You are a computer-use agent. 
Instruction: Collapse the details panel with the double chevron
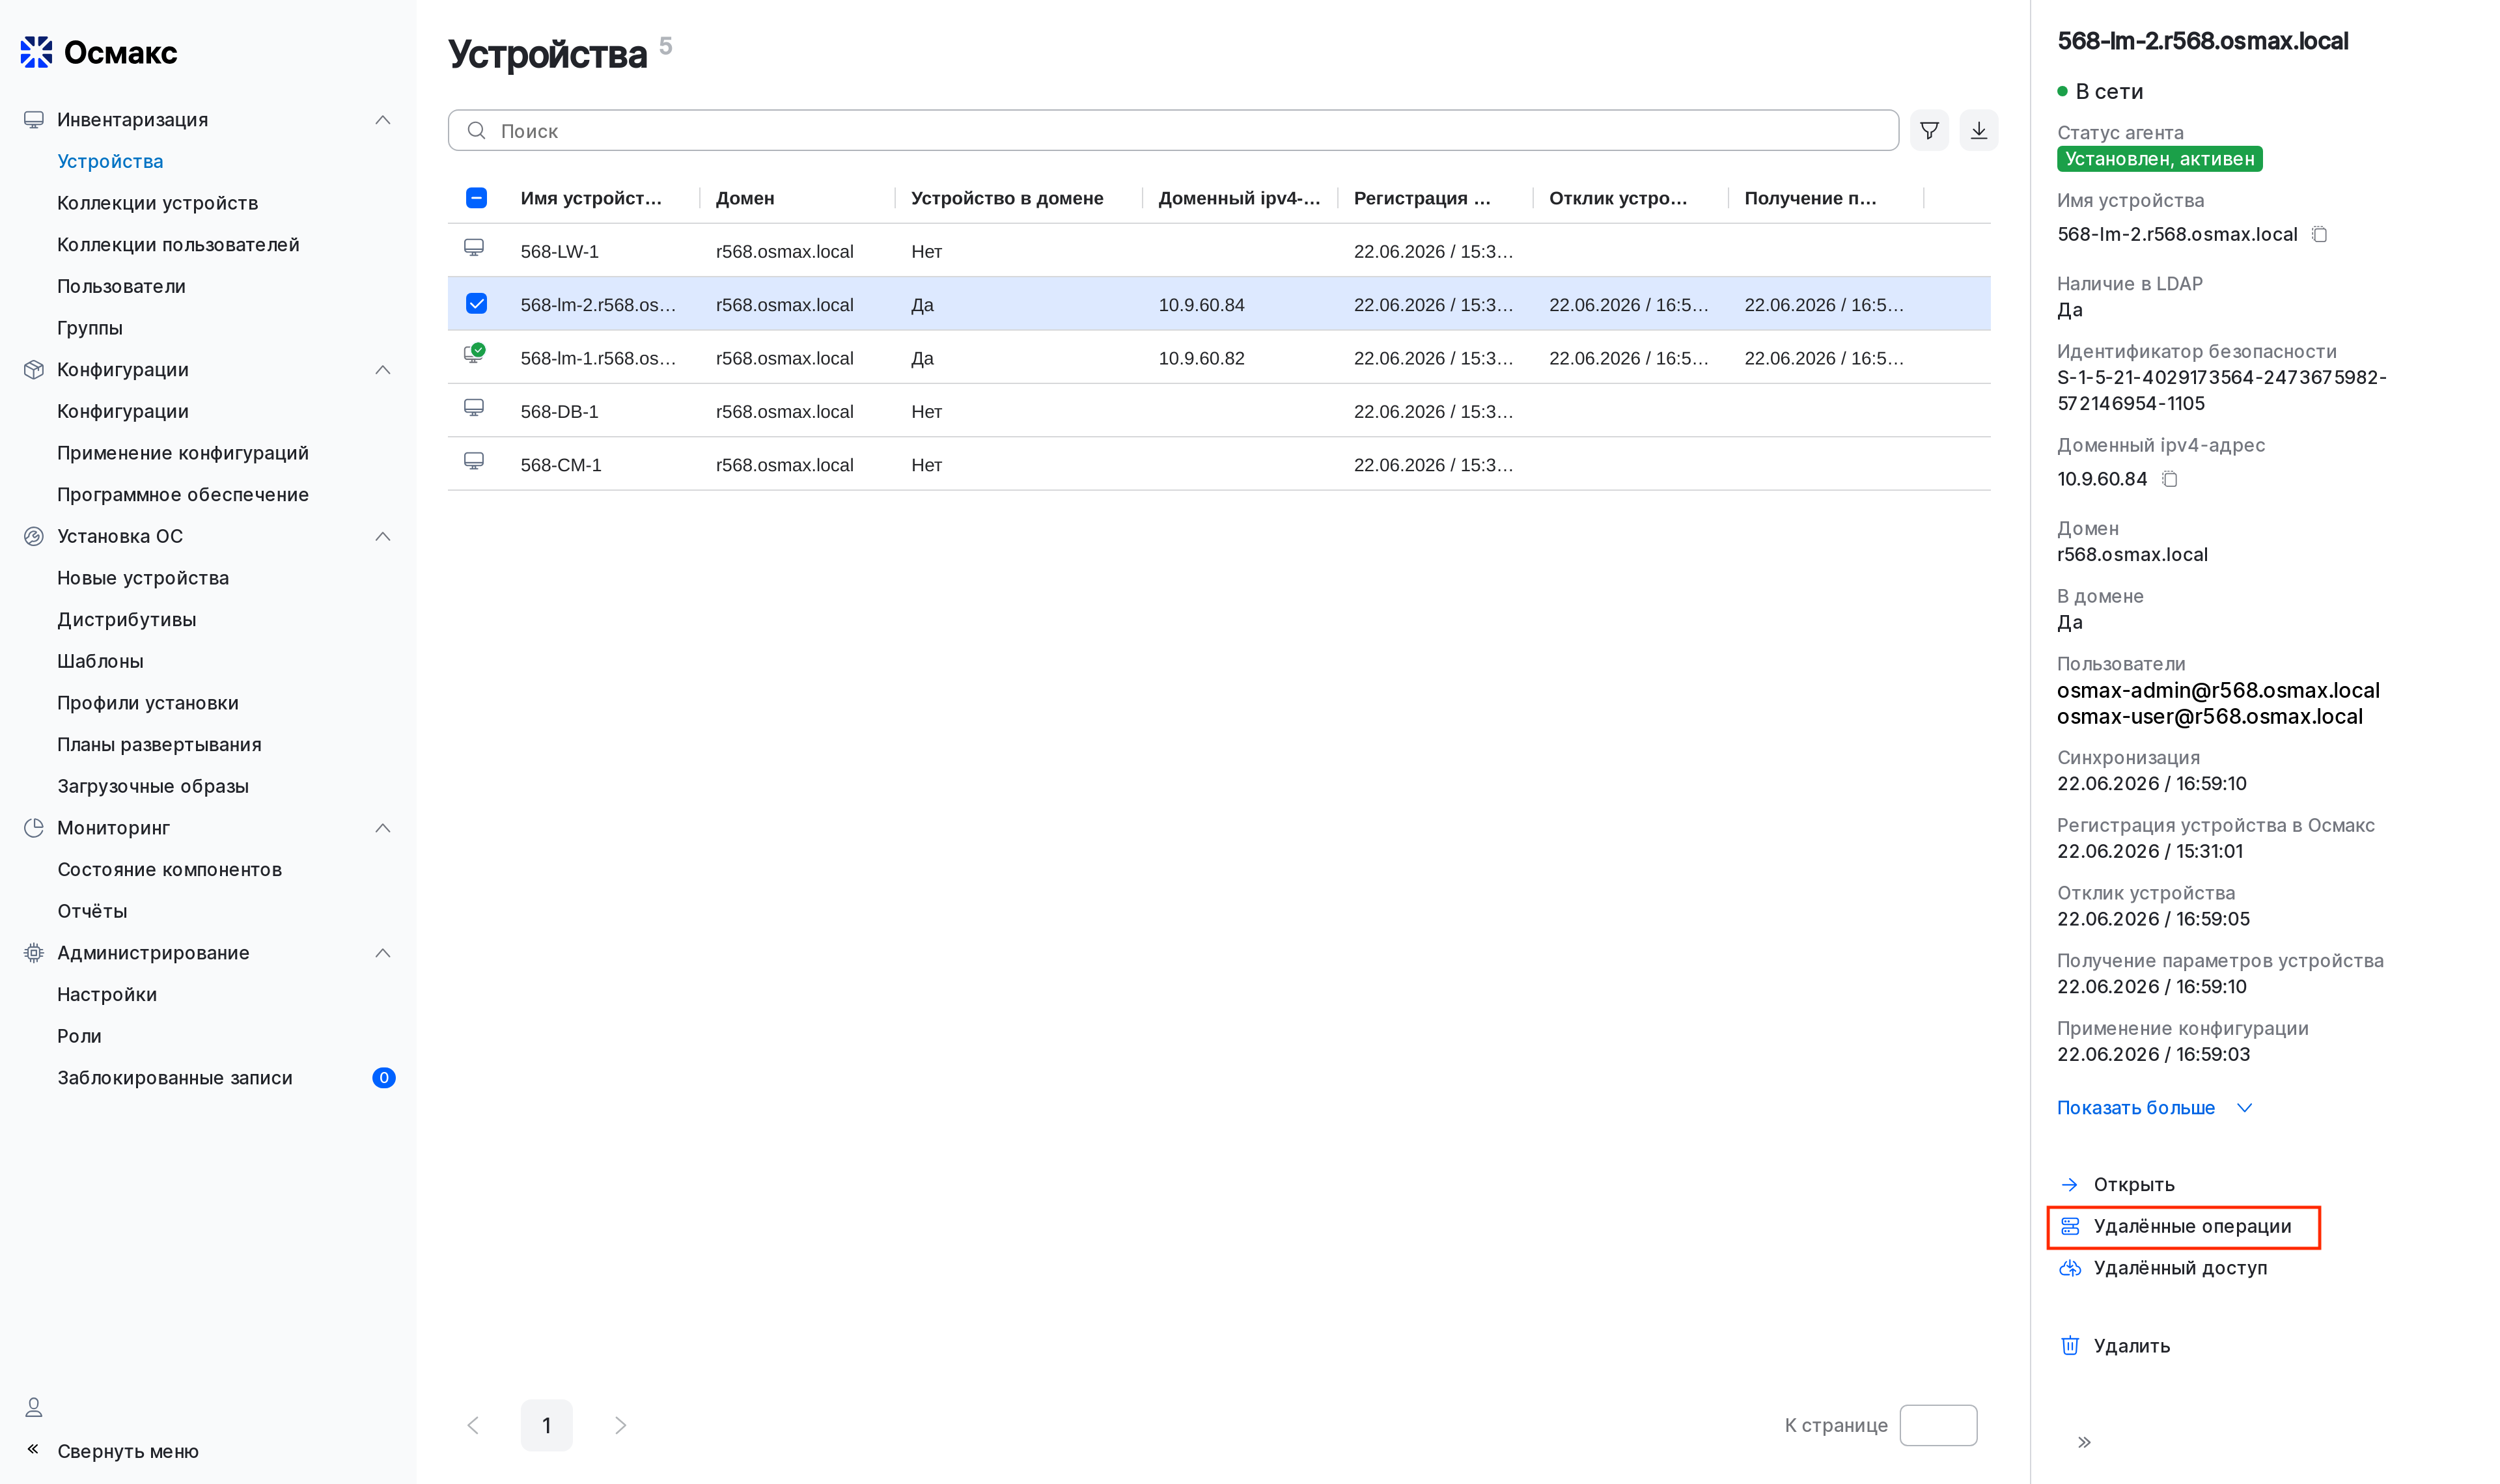coord(2084,1442)
